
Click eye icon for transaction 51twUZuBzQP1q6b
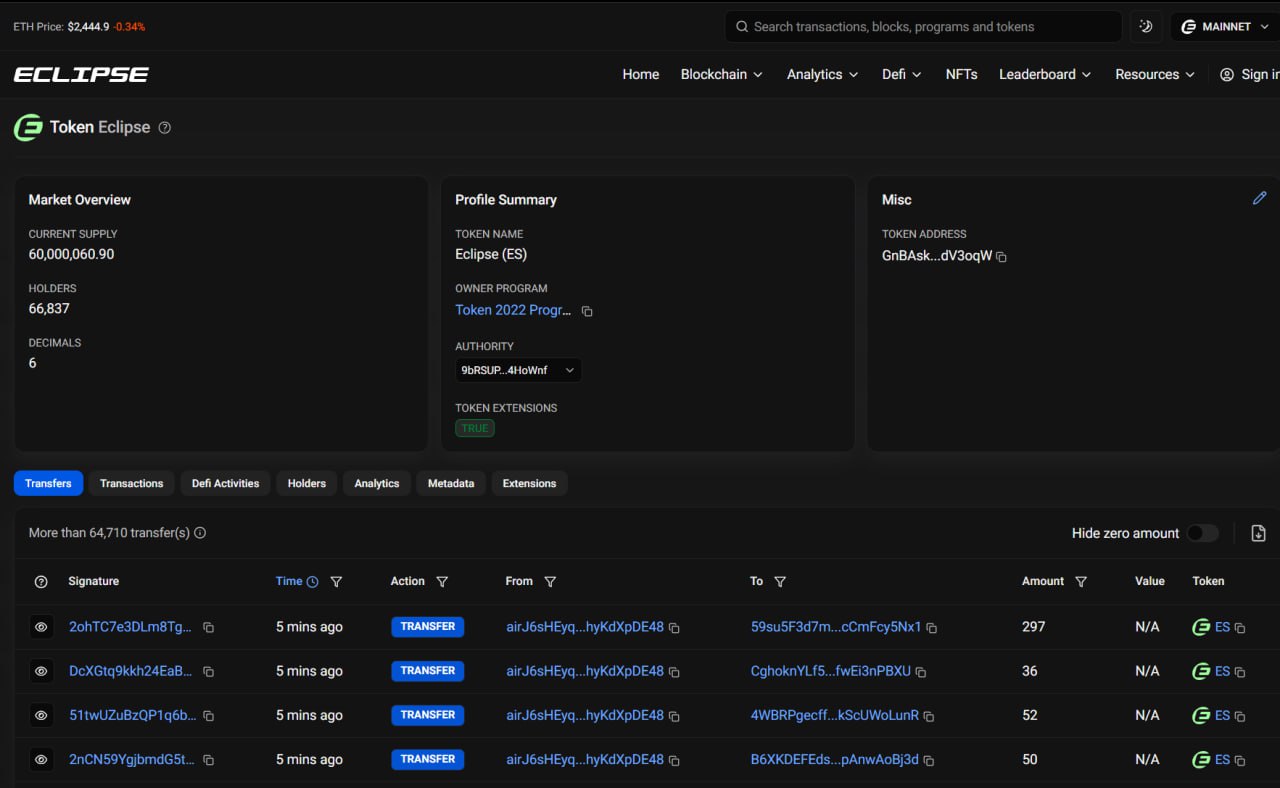[41, 715]
